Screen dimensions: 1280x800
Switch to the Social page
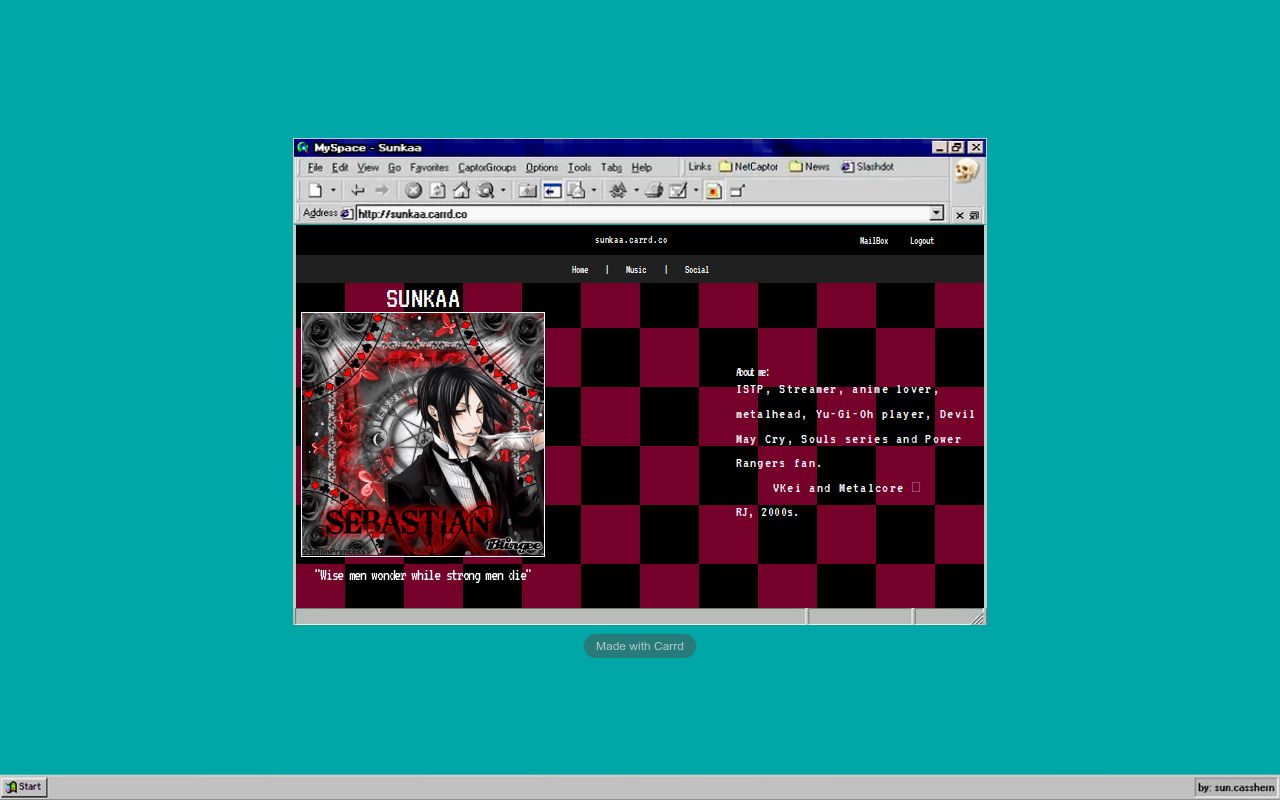pos(697,270)
